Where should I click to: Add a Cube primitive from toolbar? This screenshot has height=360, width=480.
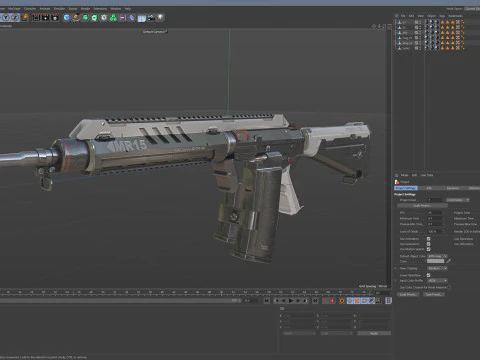pyautogui.click(x=67, y=17)
